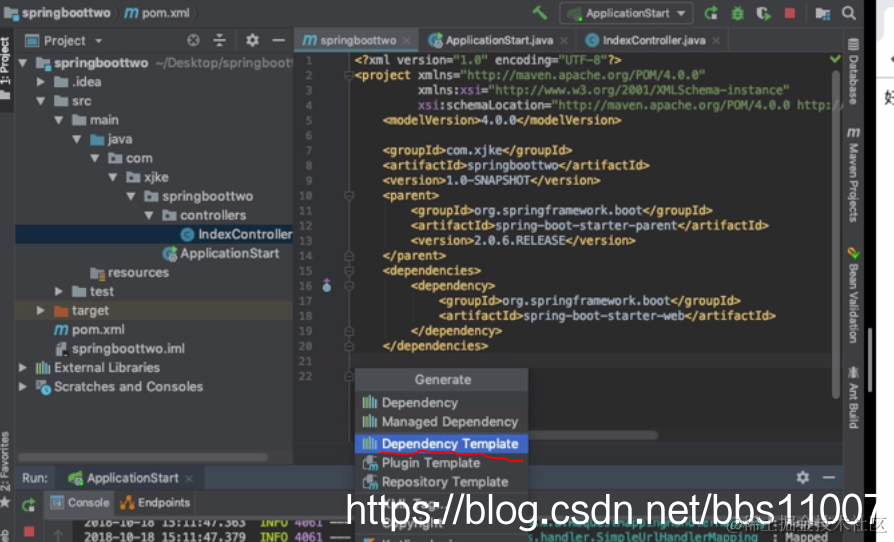Open the Bean Validation tool window

tap(853, 295)
